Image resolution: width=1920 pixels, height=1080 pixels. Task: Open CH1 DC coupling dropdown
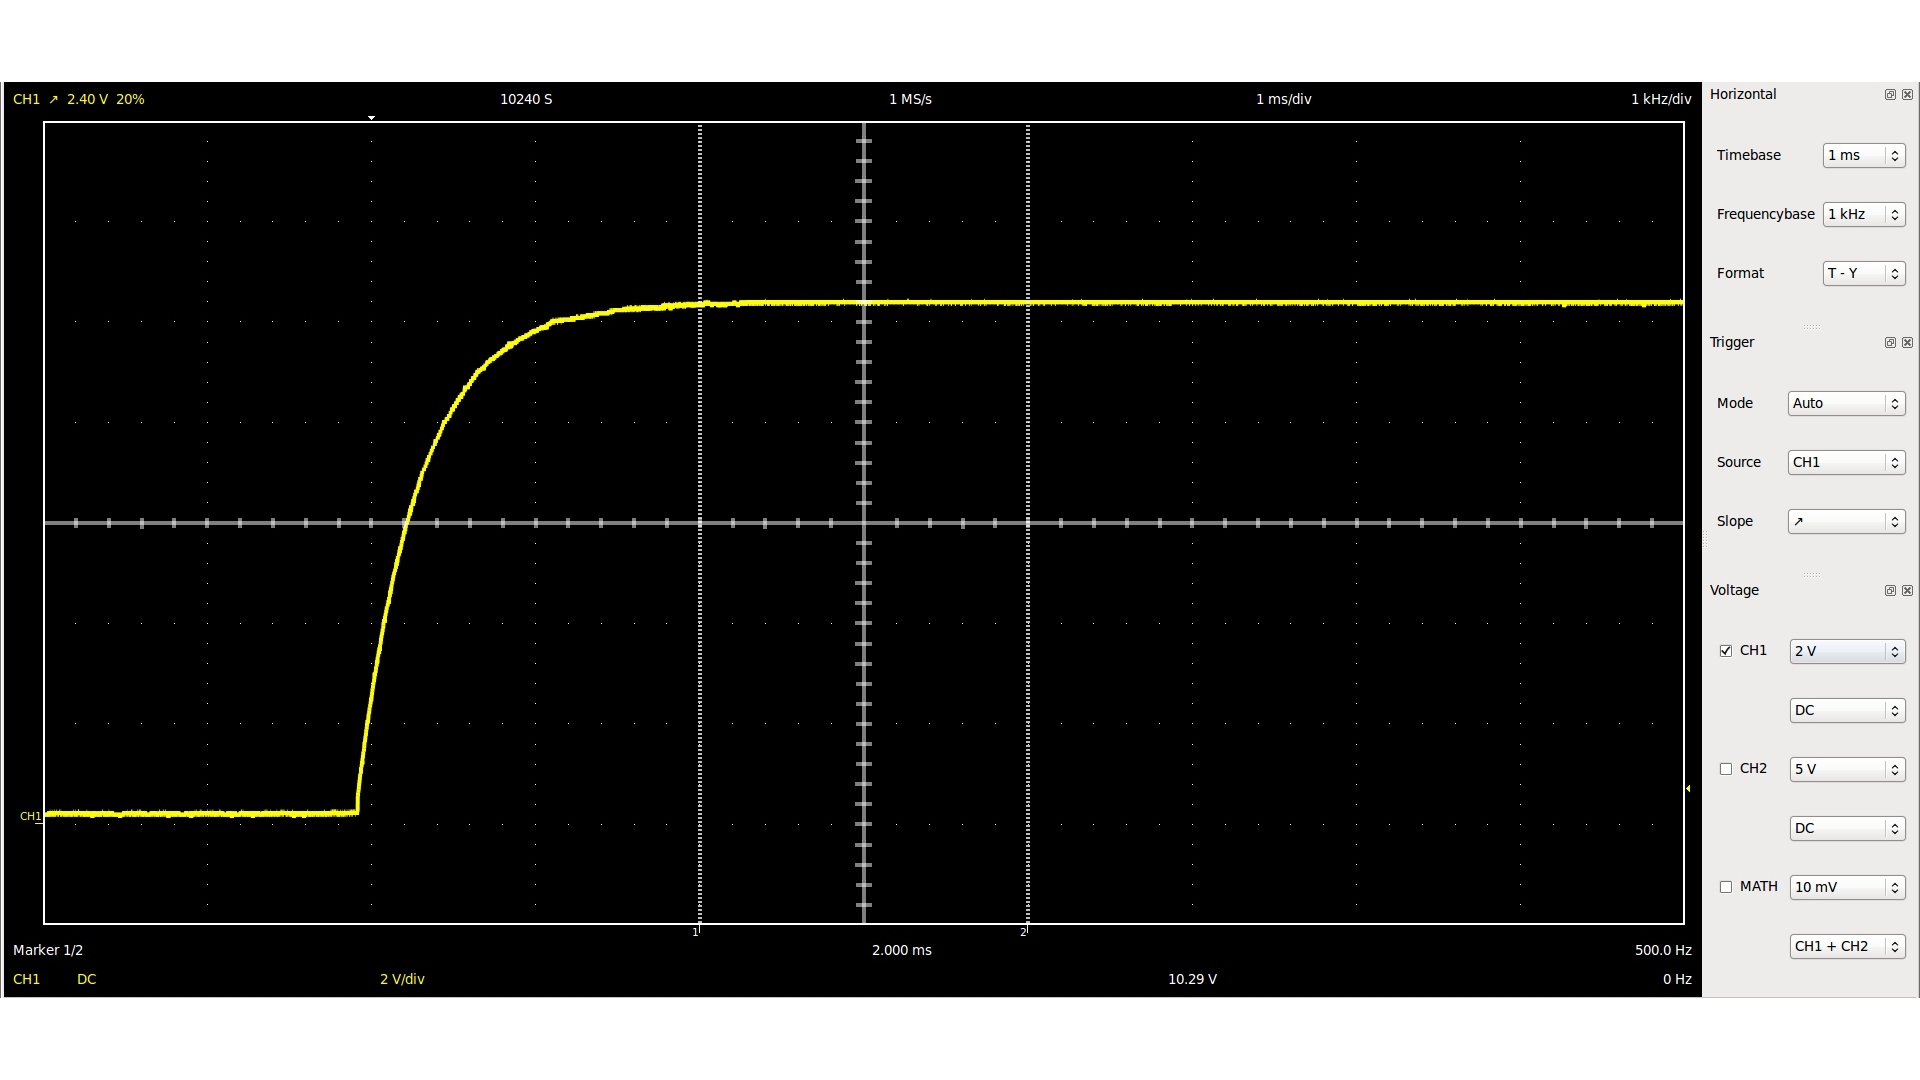1846,711
